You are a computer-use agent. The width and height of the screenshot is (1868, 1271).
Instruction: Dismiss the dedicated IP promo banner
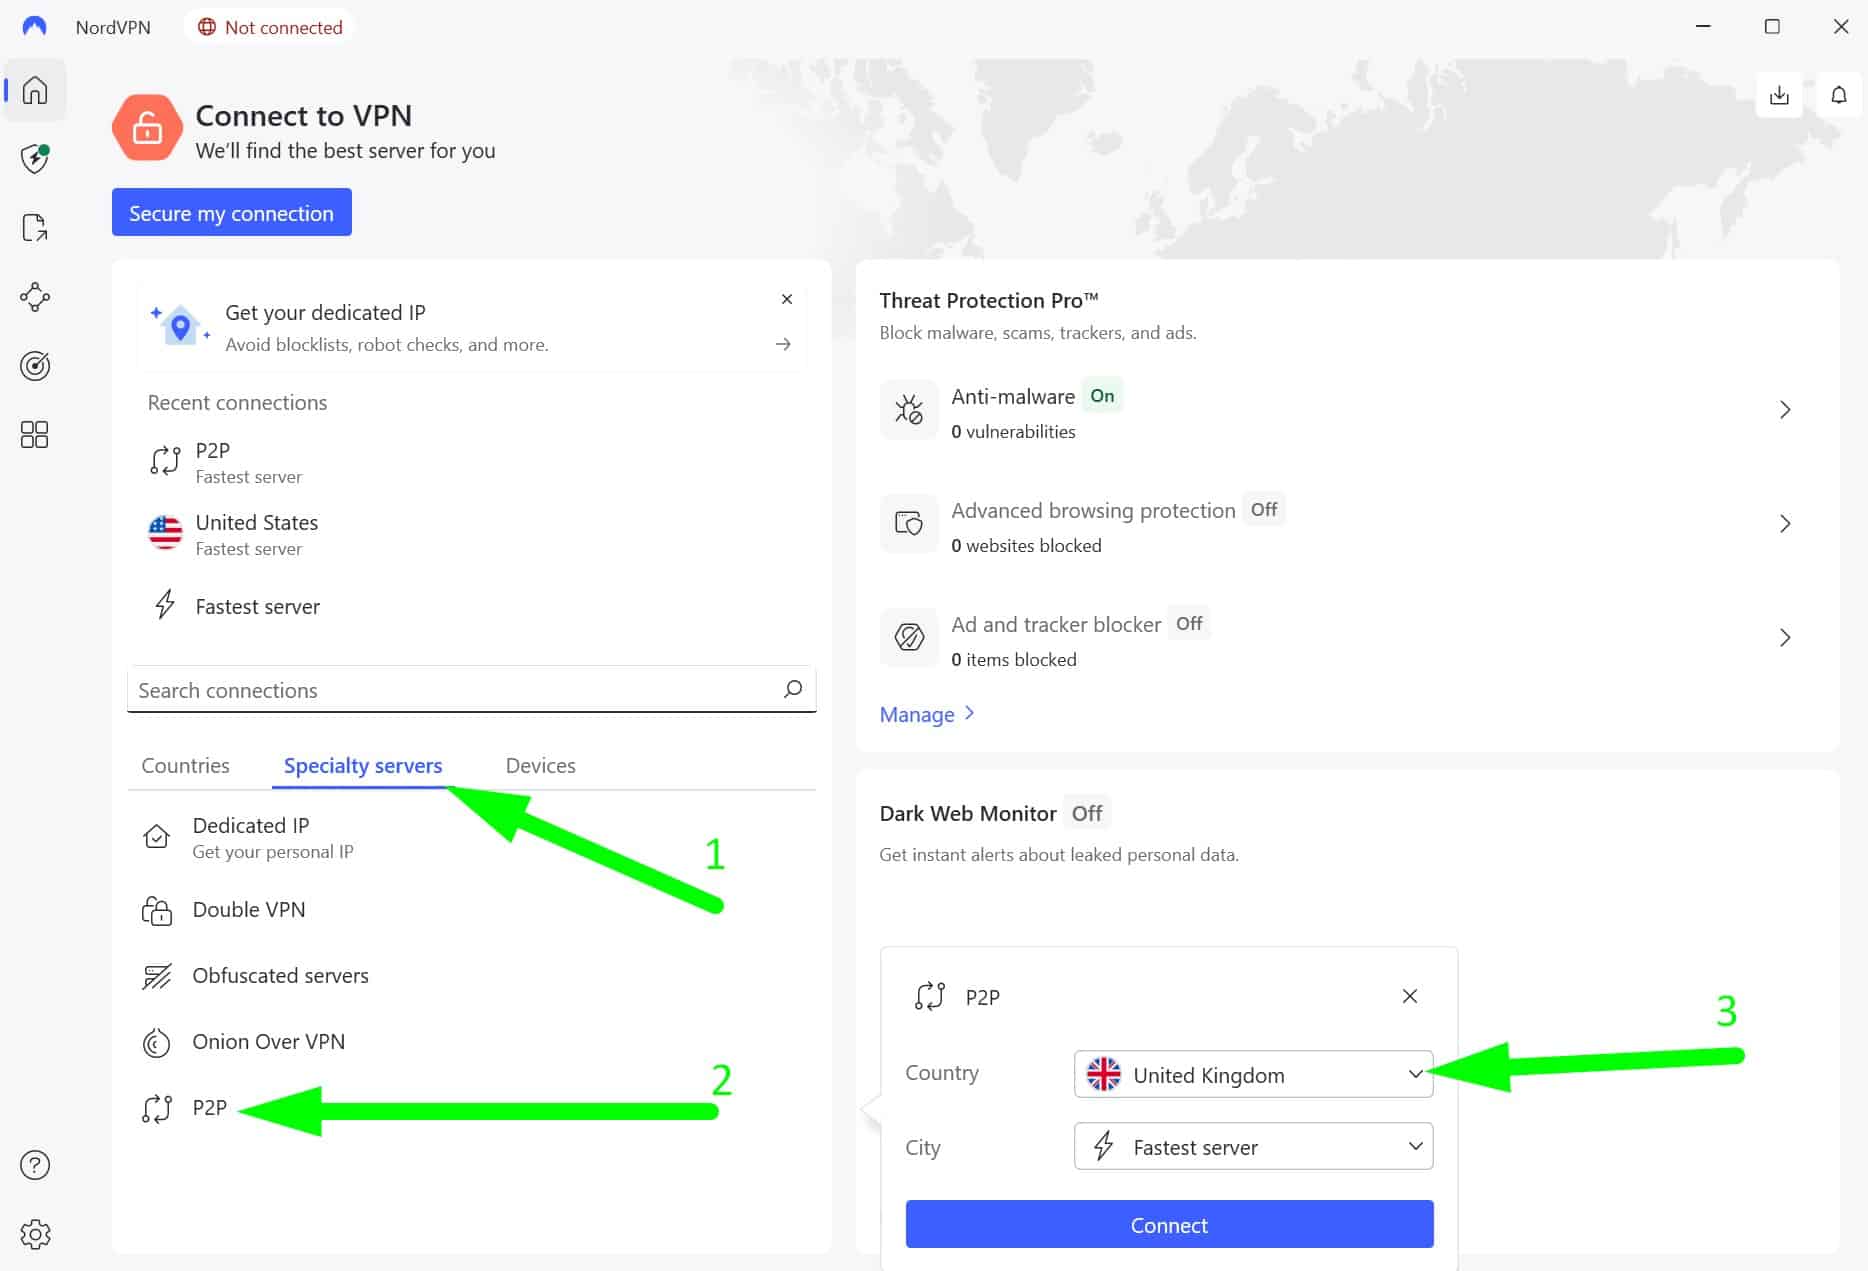pos(787,299)
